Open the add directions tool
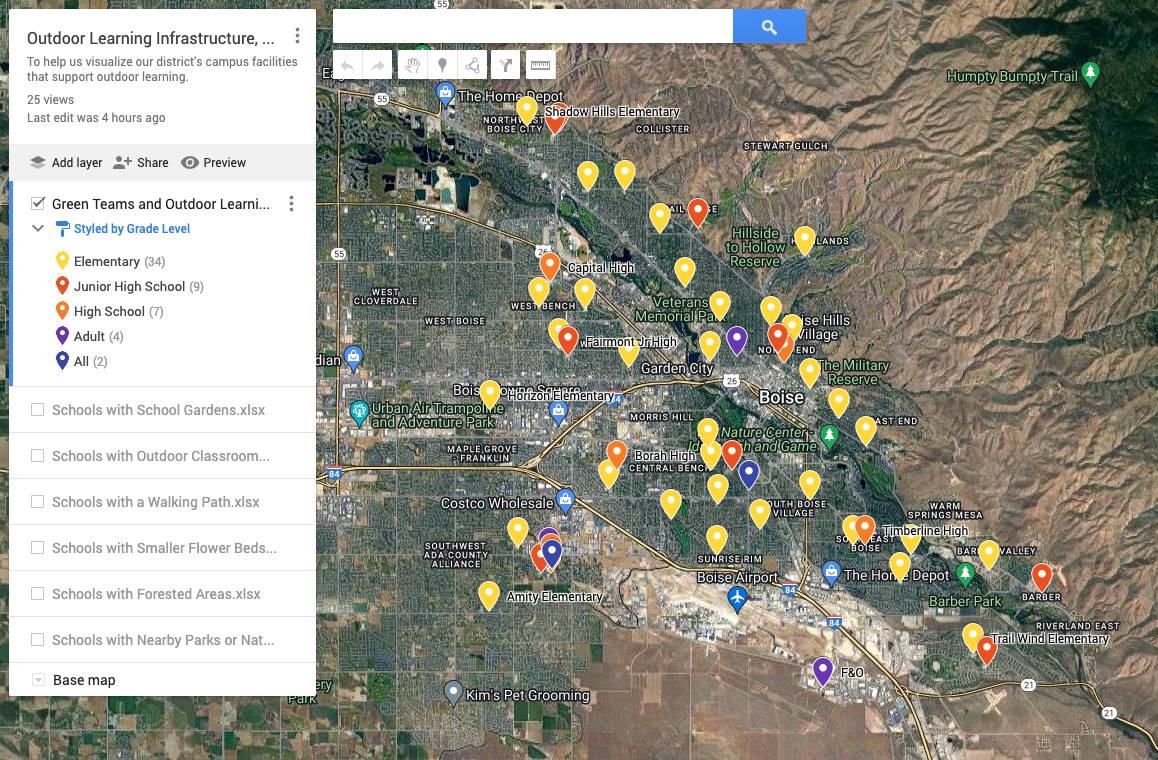Screen dimensions: 1158x760 click(x=507, y=66)
